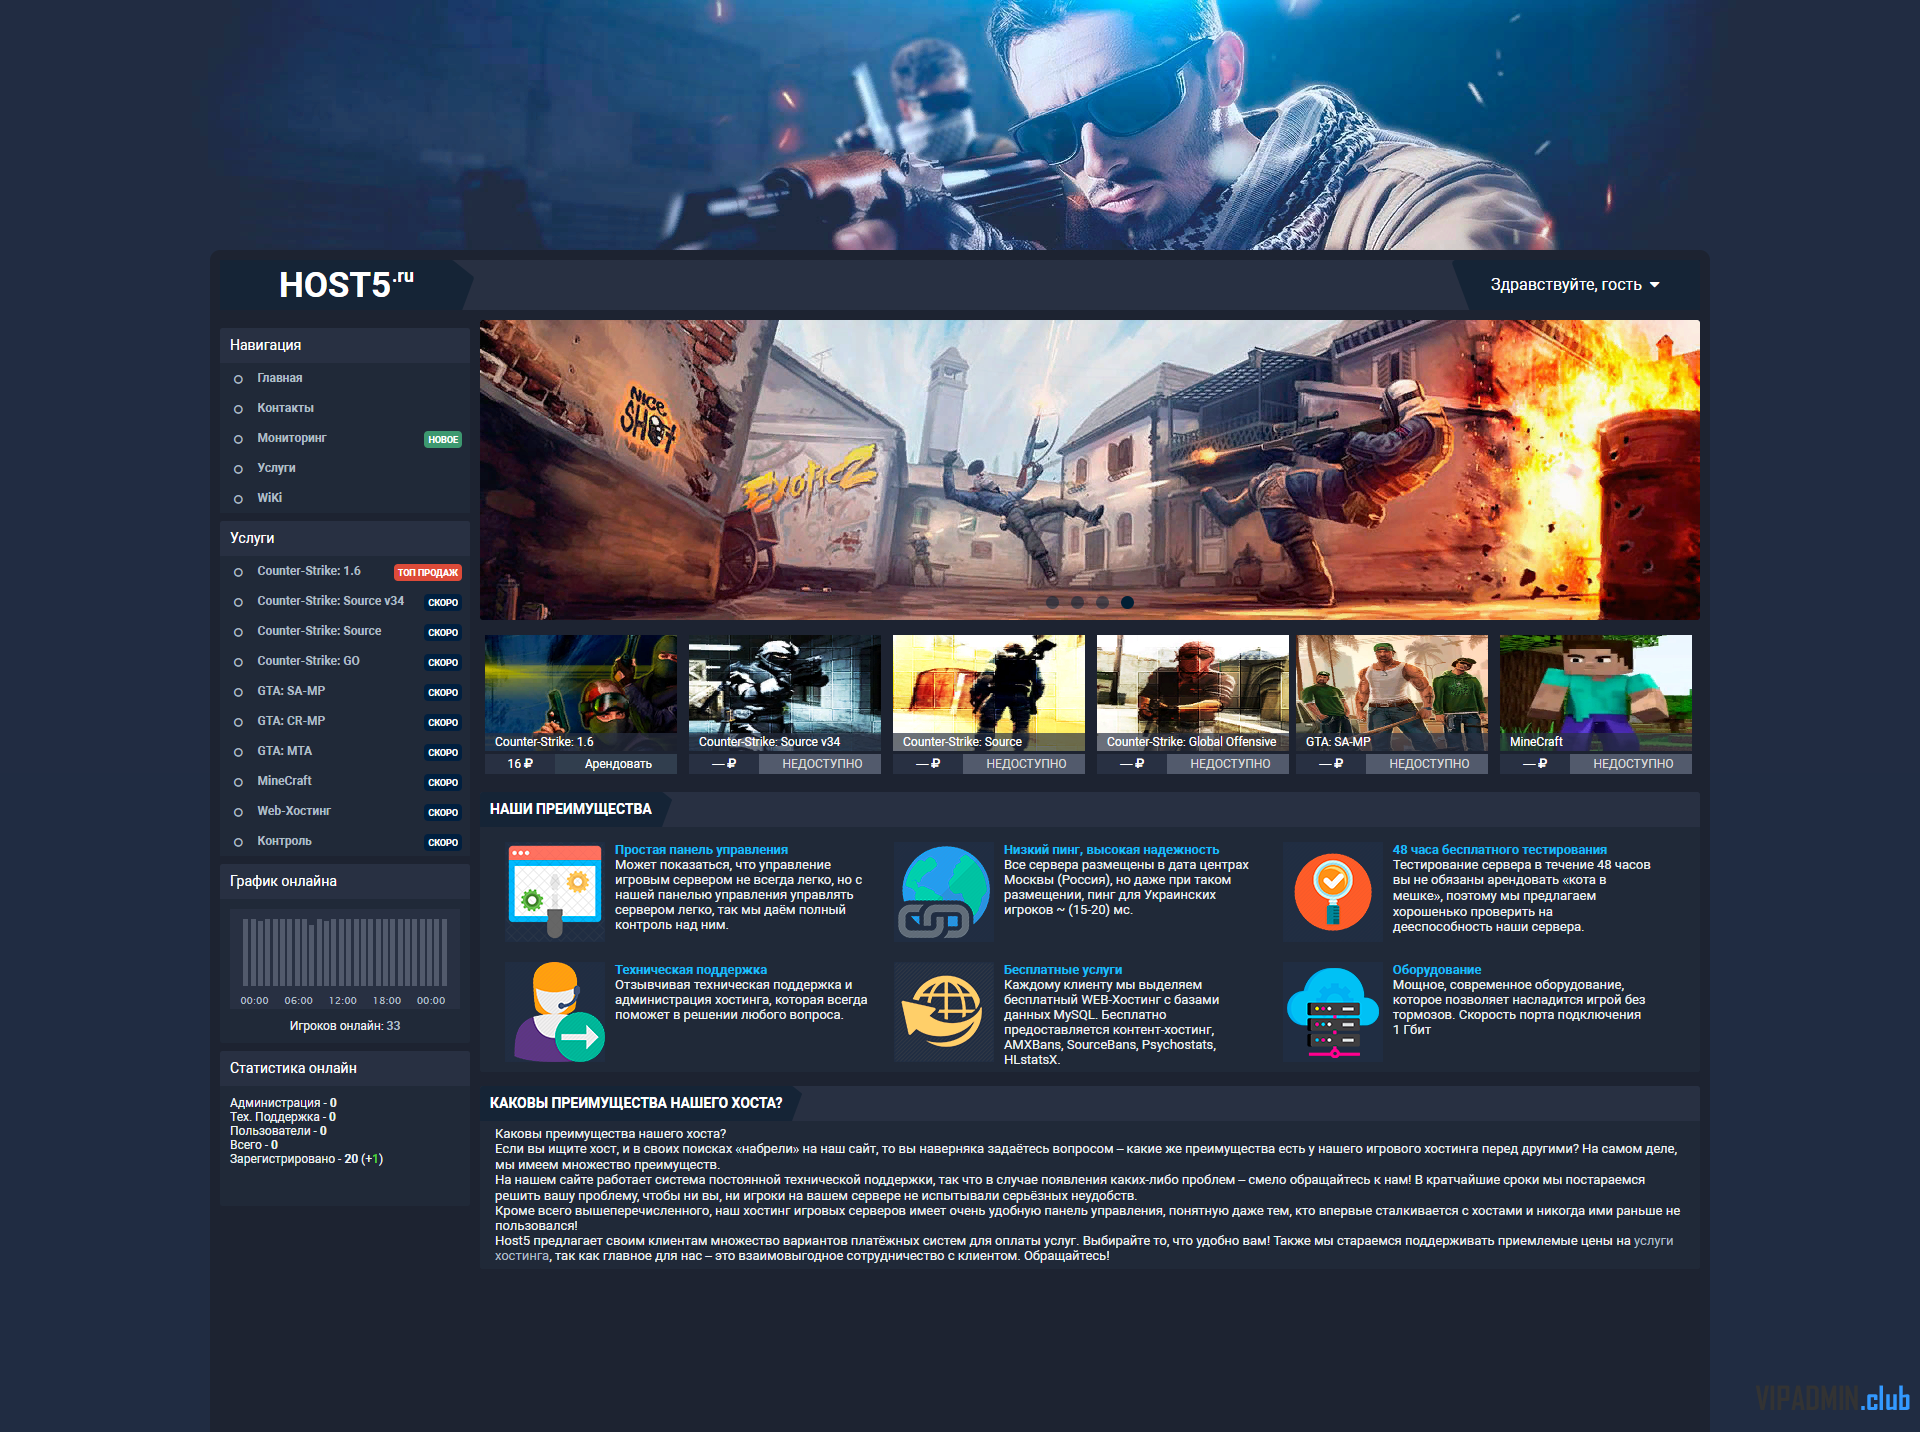Click the free services globe icon

point(943,1011)
